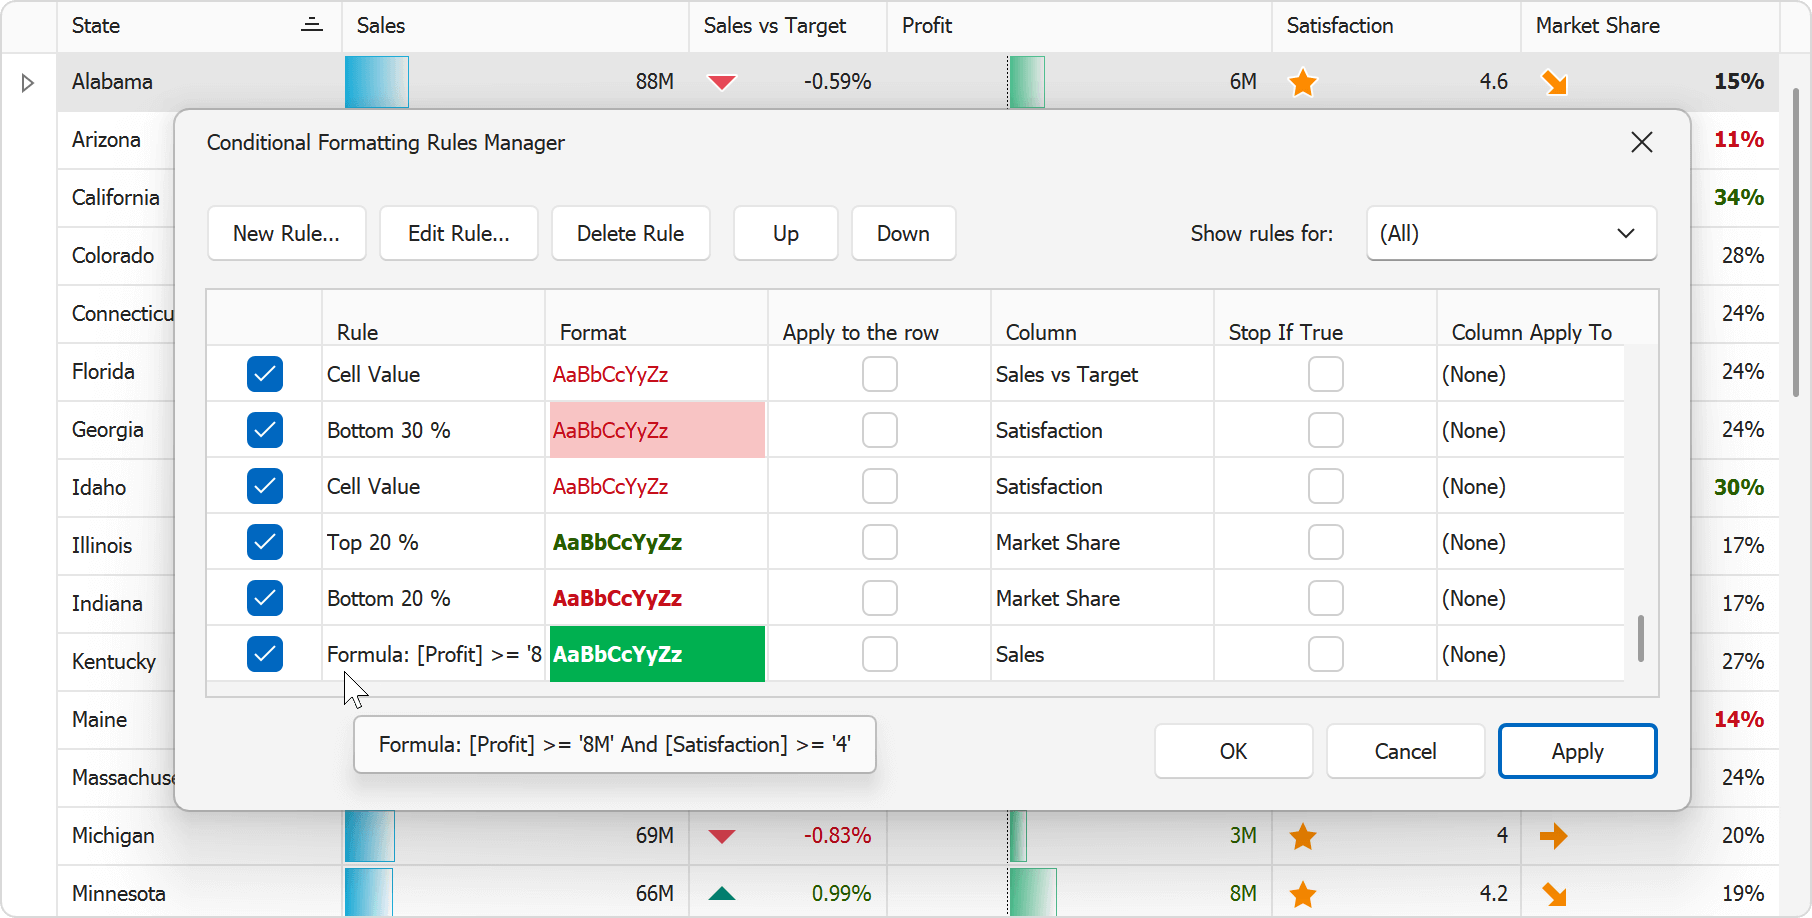Expand the row details arrow beside Alabama
1812x918 pixels.
coord(28,82)
